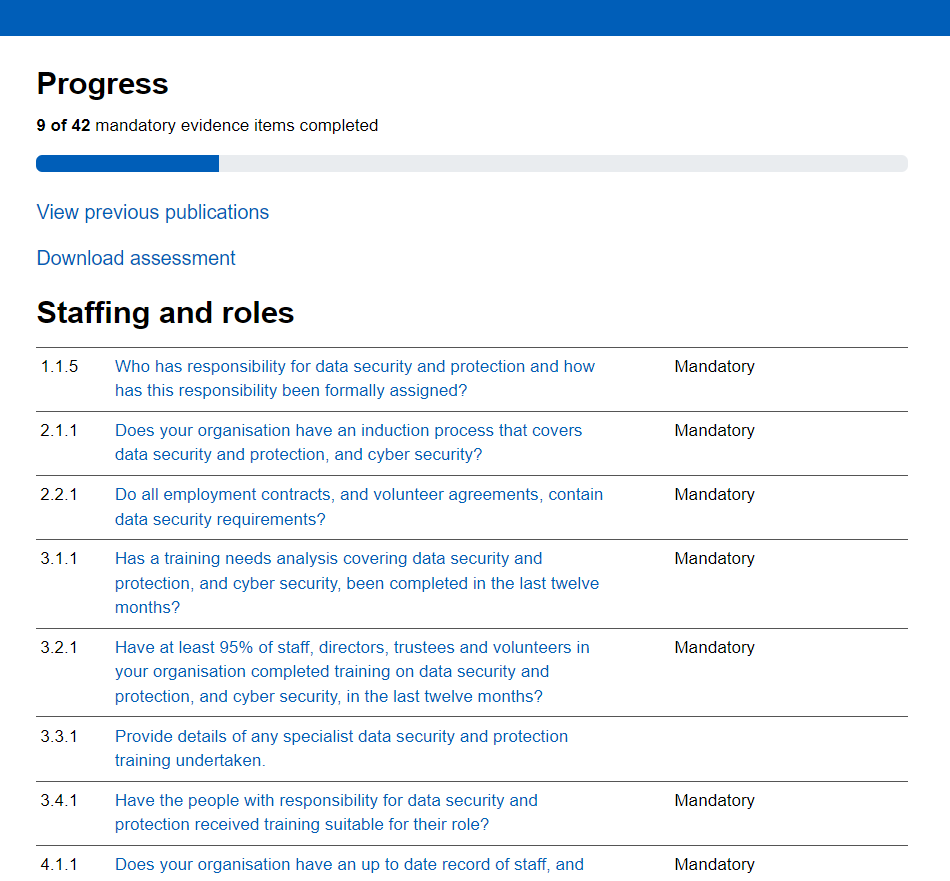
Task: Open the specialist training question 3.3.1
Action: click(342, 748)
